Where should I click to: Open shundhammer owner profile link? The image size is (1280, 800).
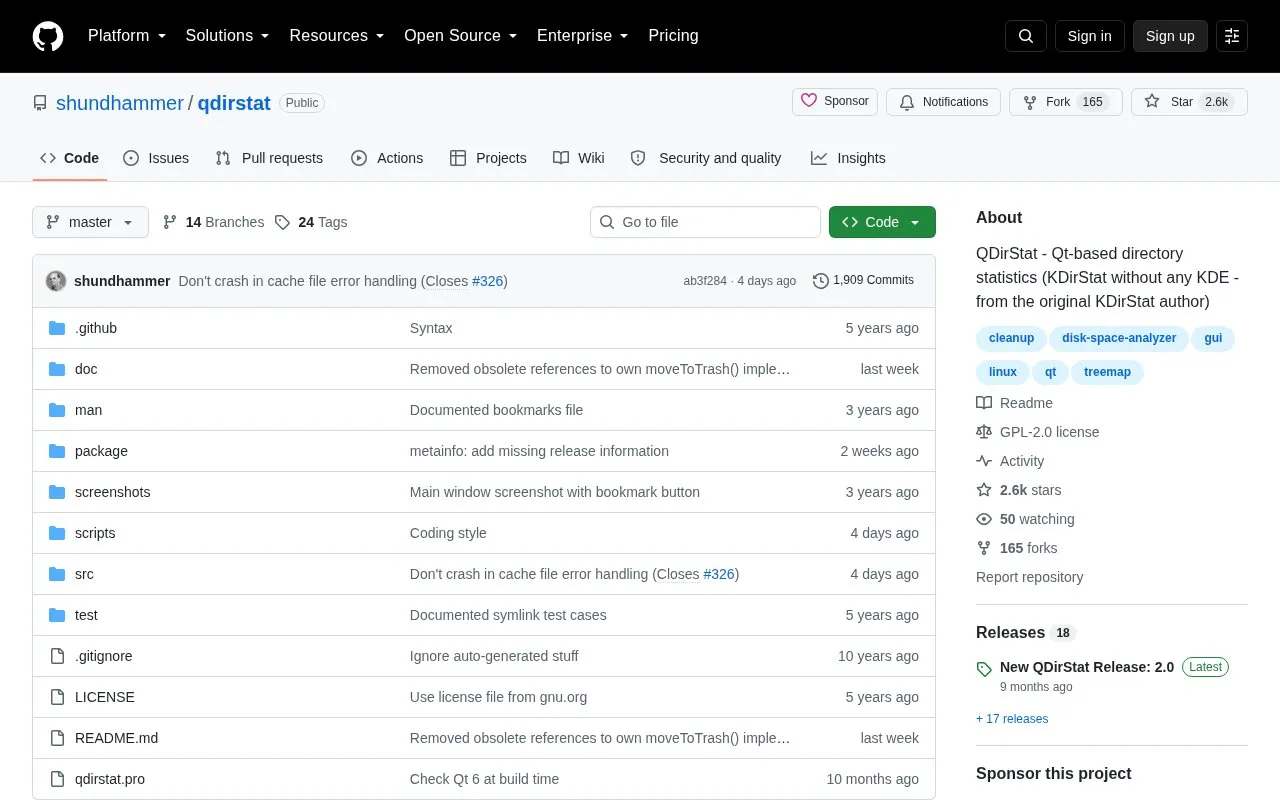tap(120, 103)
